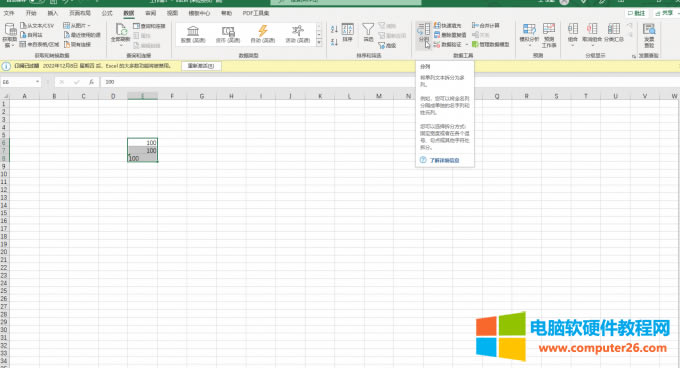Screen dimensions: 680x368
Task: Open the File (文件) tab
Action: point(9,13)
